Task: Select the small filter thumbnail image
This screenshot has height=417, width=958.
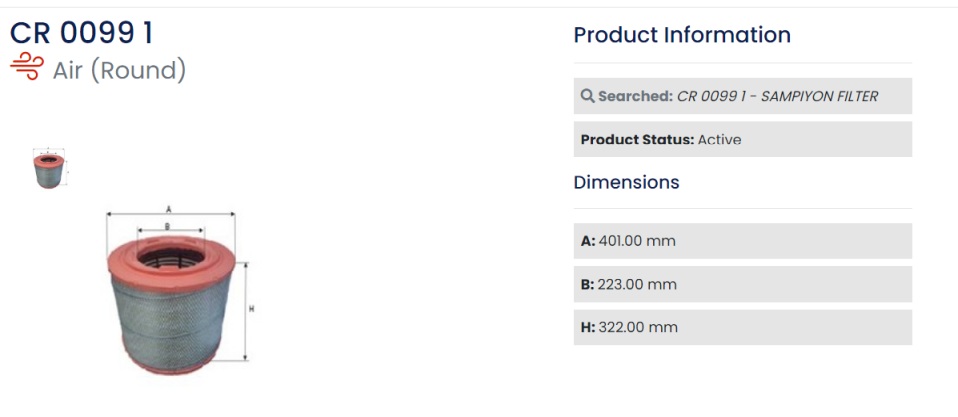Action: click(x=49, y=168)
